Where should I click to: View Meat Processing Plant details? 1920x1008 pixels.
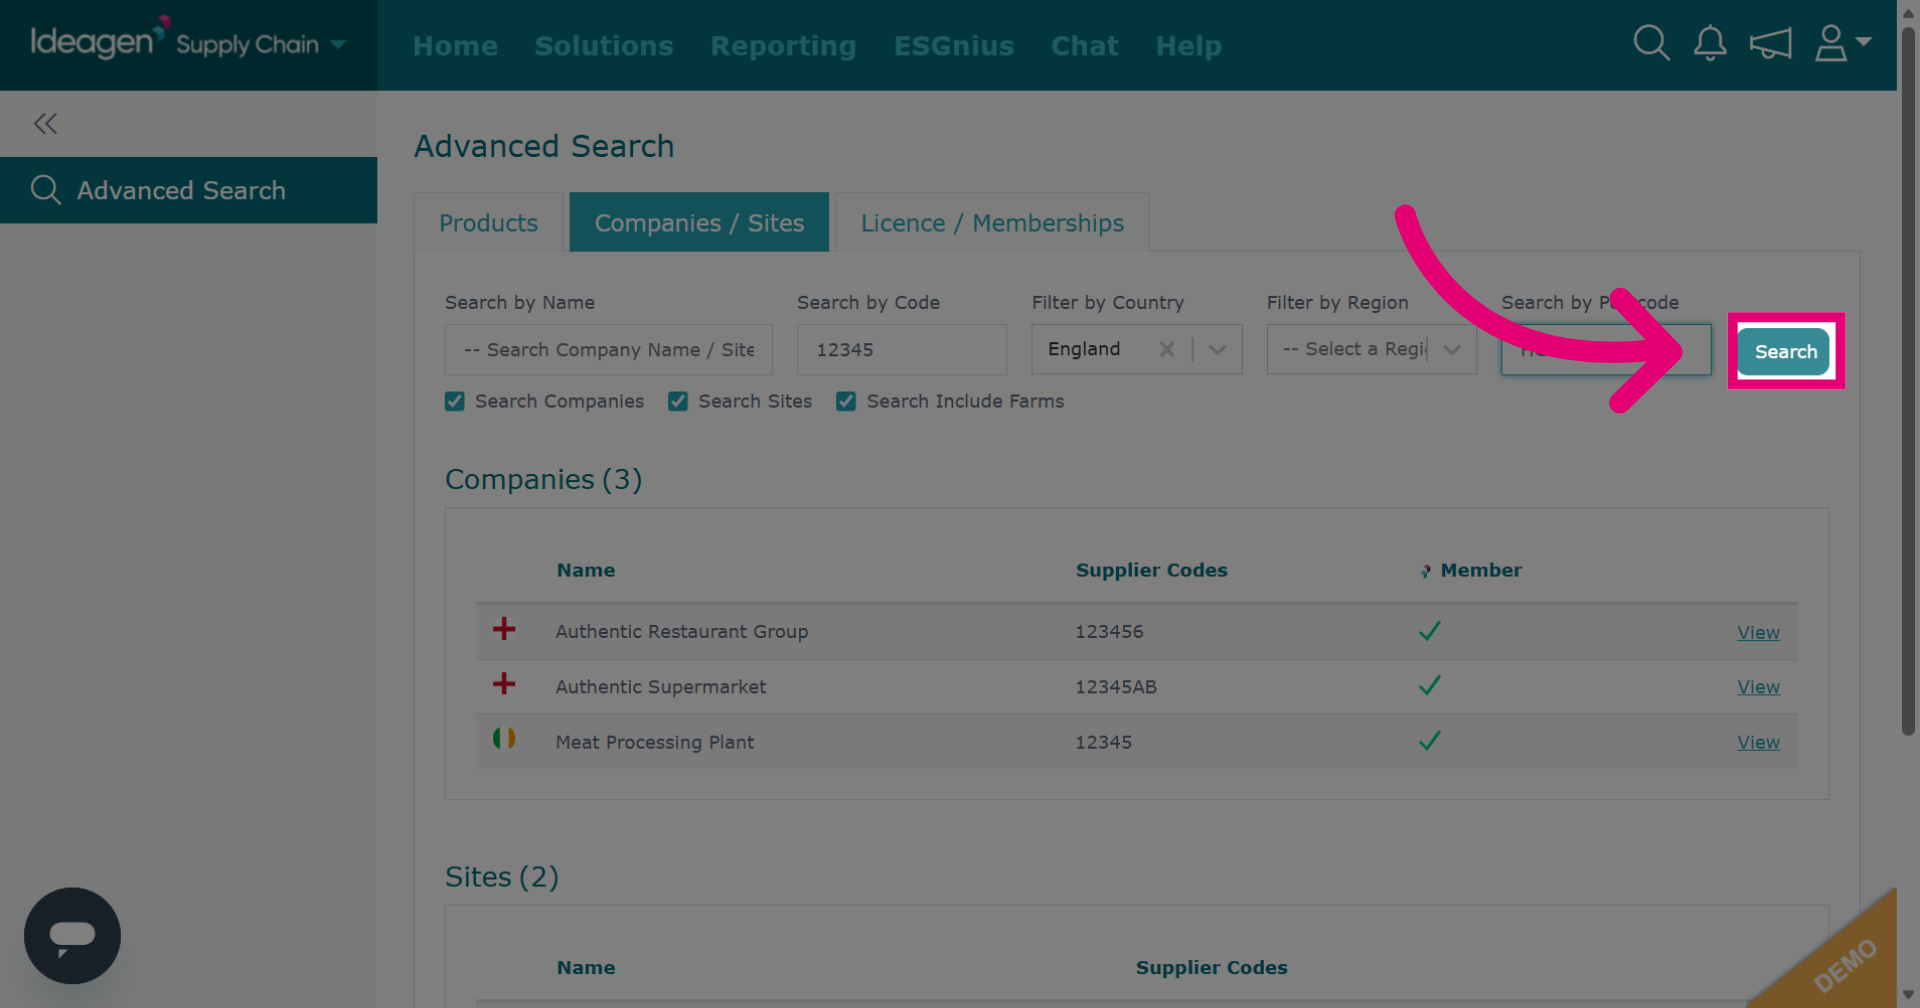click(1758, 742)
